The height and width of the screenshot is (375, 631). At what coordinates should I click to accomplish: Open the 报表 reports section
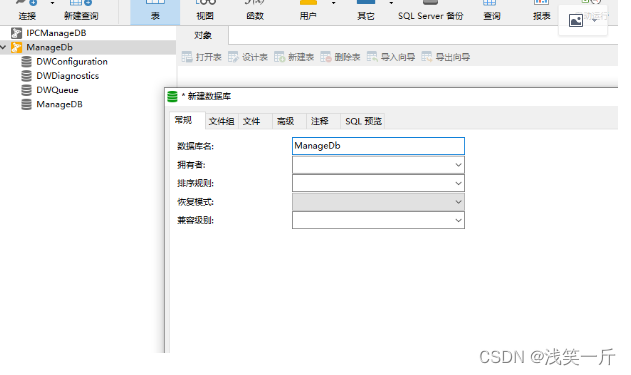click(541, 11)
